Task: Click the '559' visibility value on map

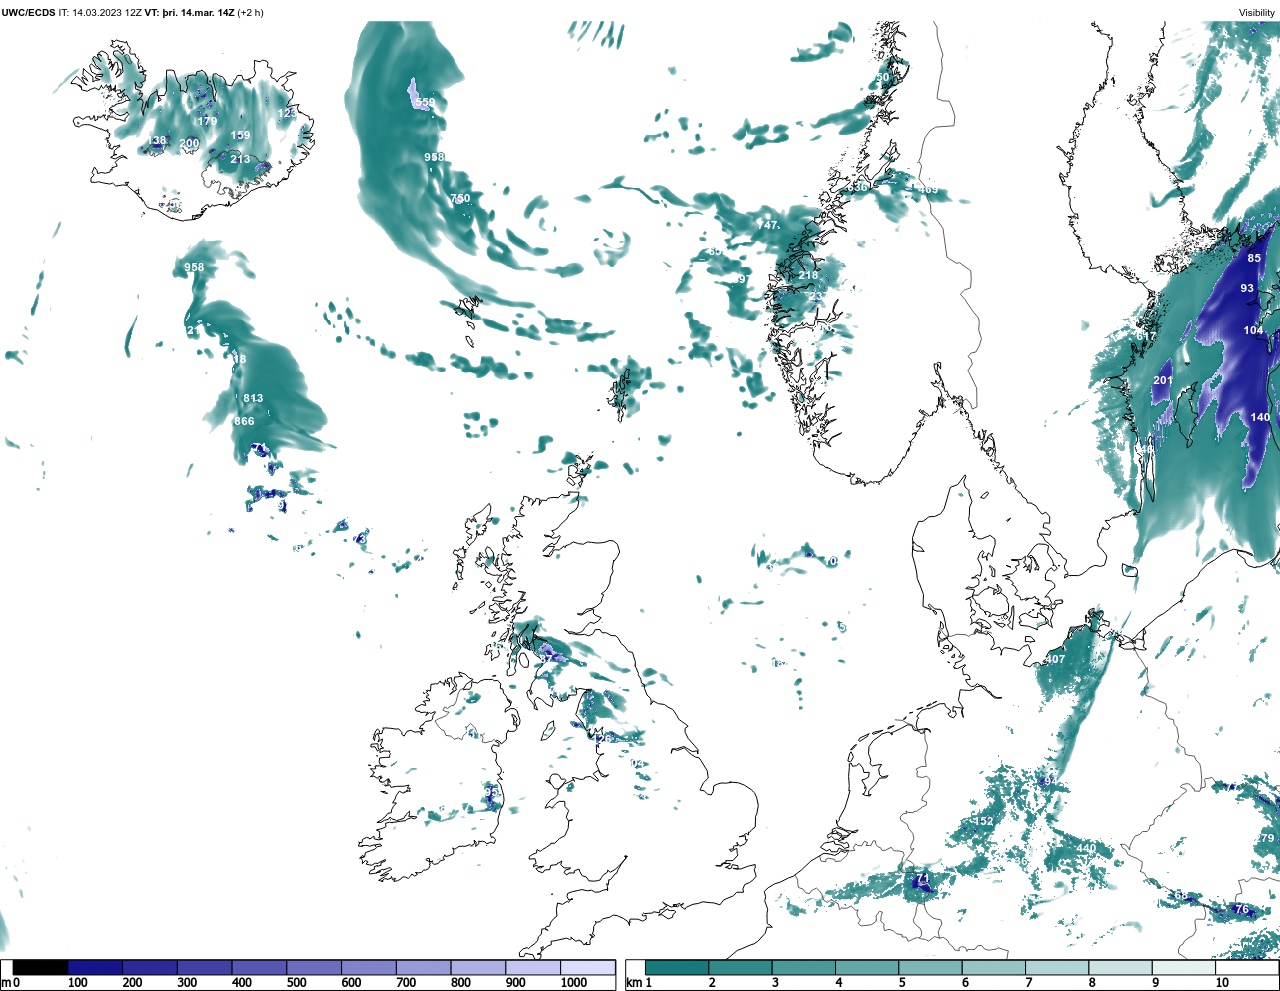Action: coord(425,103)
